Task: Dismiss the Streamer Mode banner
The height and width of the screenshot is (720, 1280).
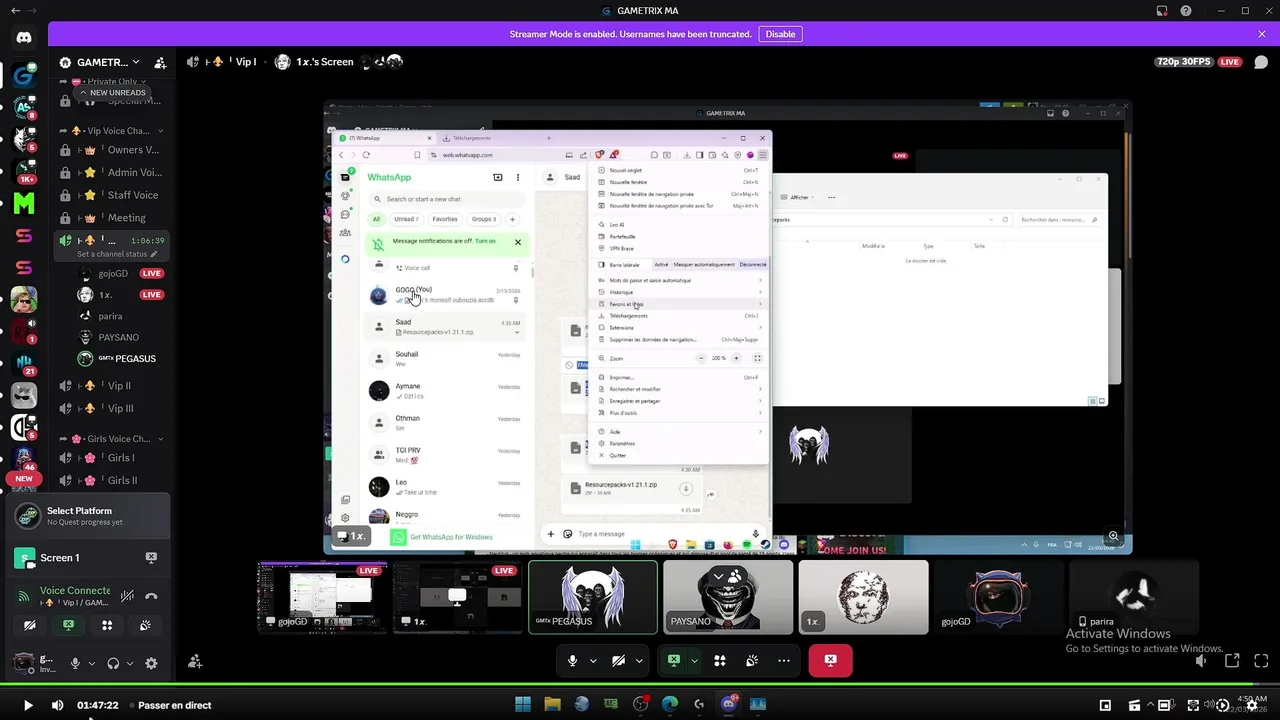Action: coord(1262,34)
